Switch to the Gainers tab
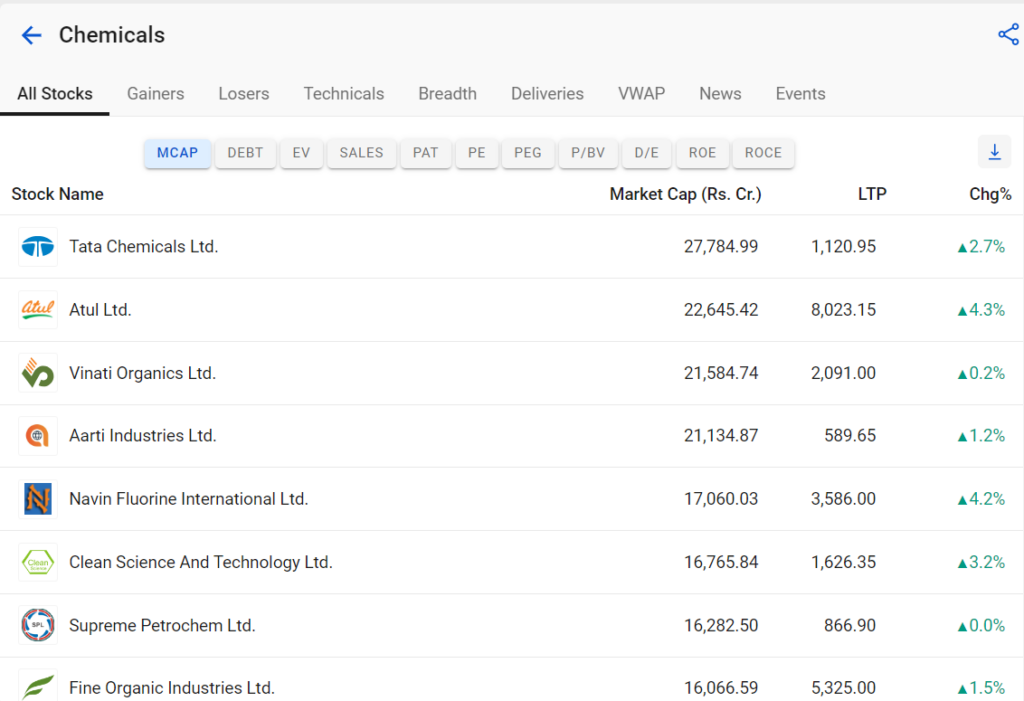The height and width of the screenshot is (701, 1024). [x=155, y=94]
